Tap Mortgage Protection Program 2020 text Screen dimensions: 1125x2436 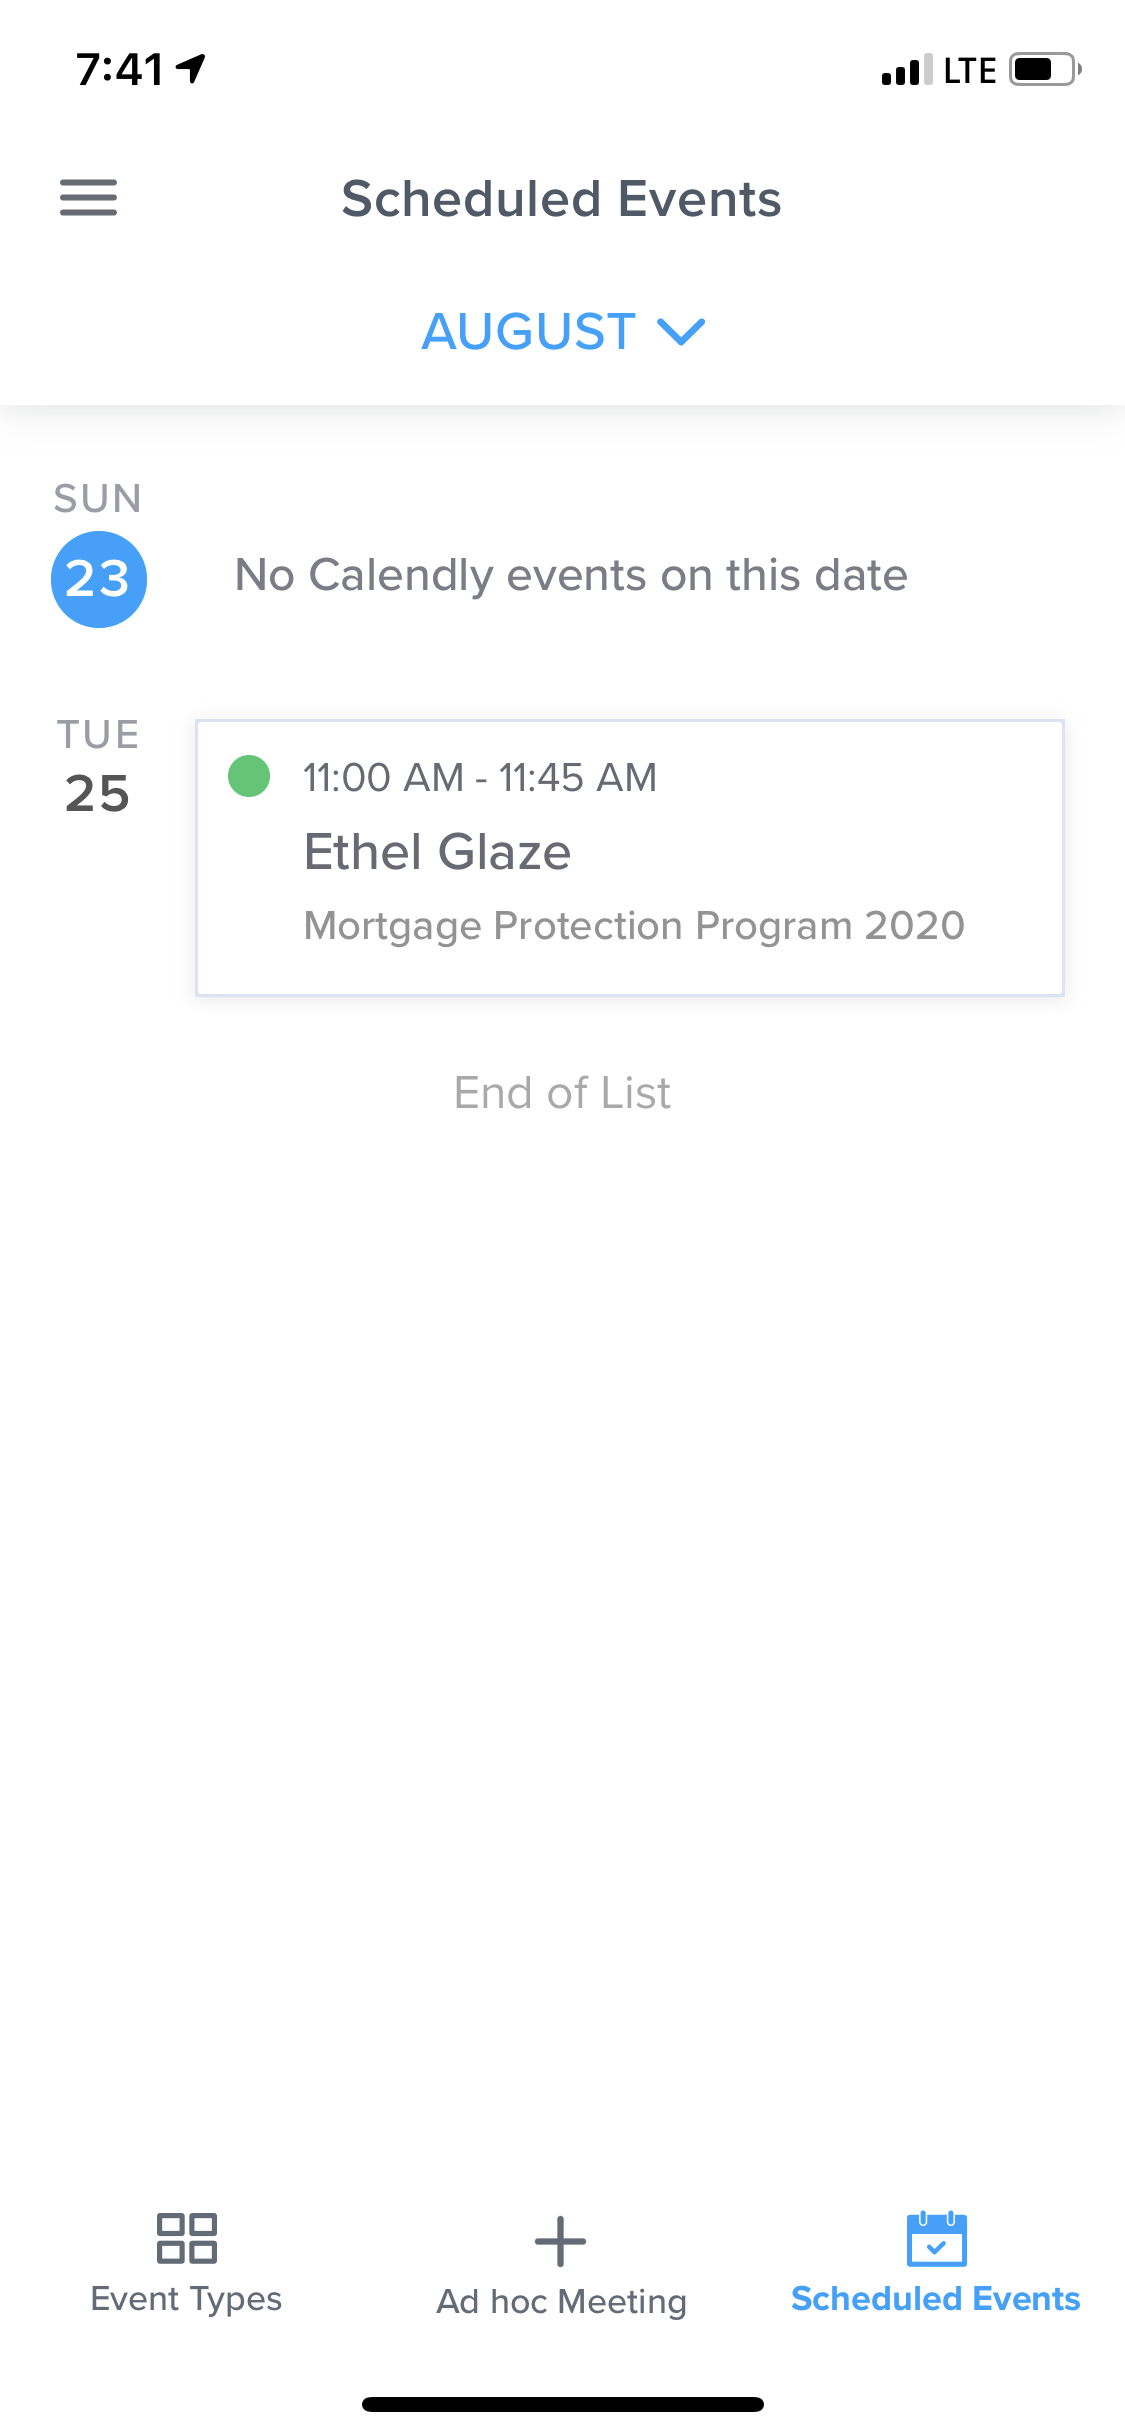click(634, 926)
